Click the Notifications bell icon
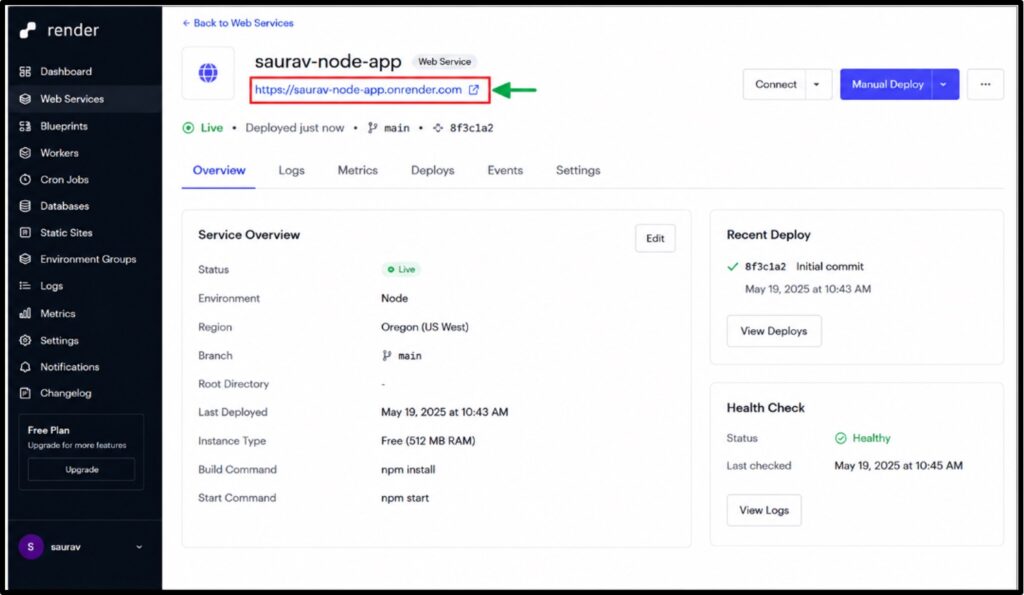1024x595 pixels. click(x=25, y=367)
